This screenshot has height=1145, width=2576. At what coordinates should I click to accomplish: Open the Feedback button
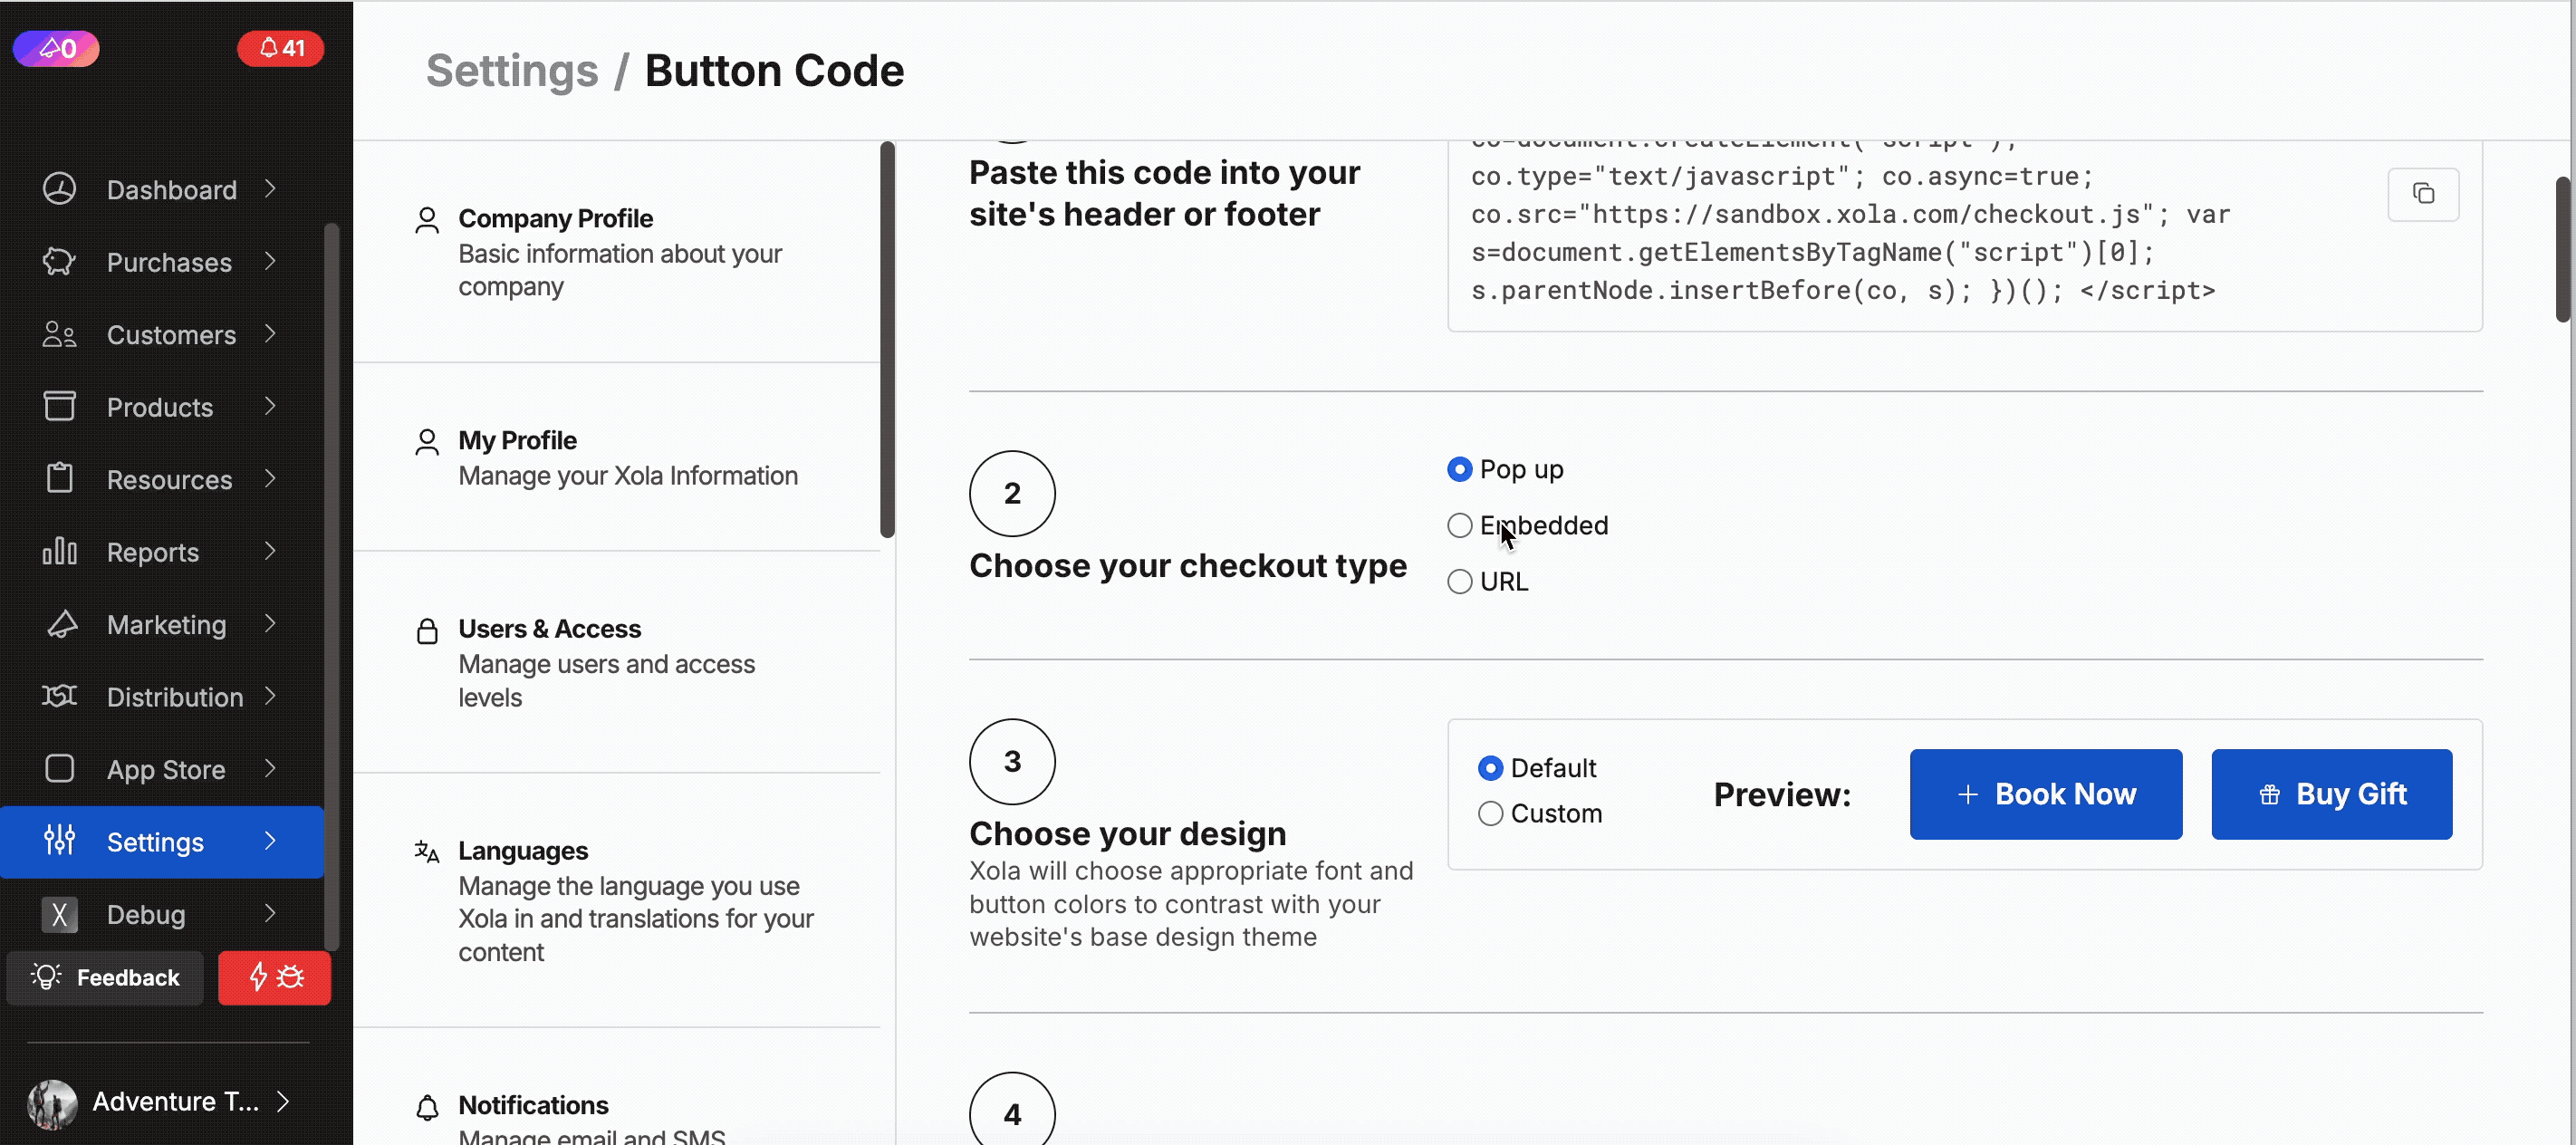click(x=105, y=977)
